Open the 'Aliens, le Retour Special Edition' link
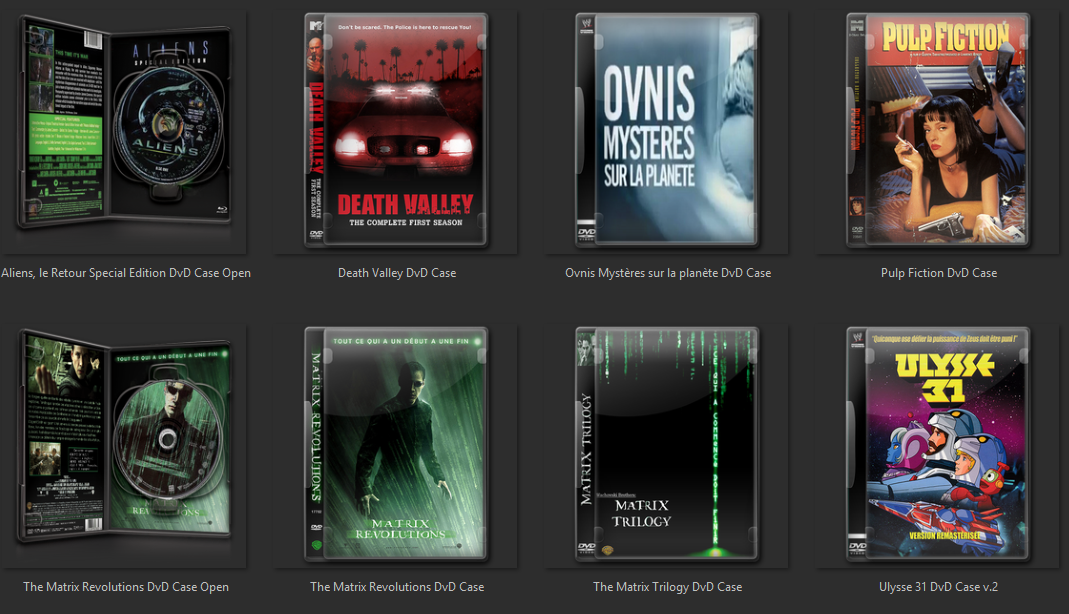Screen dimensions: 1069x614 tap(125, 272)
